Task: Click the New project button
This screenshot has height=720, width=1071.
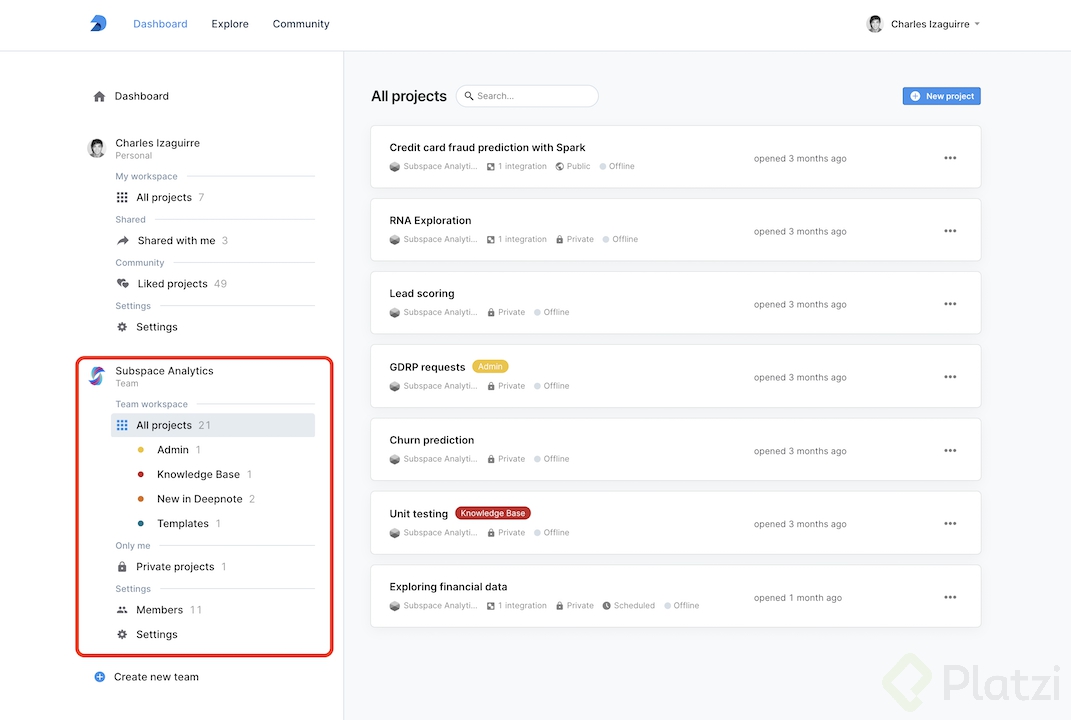Action: (x=941, y=95)
